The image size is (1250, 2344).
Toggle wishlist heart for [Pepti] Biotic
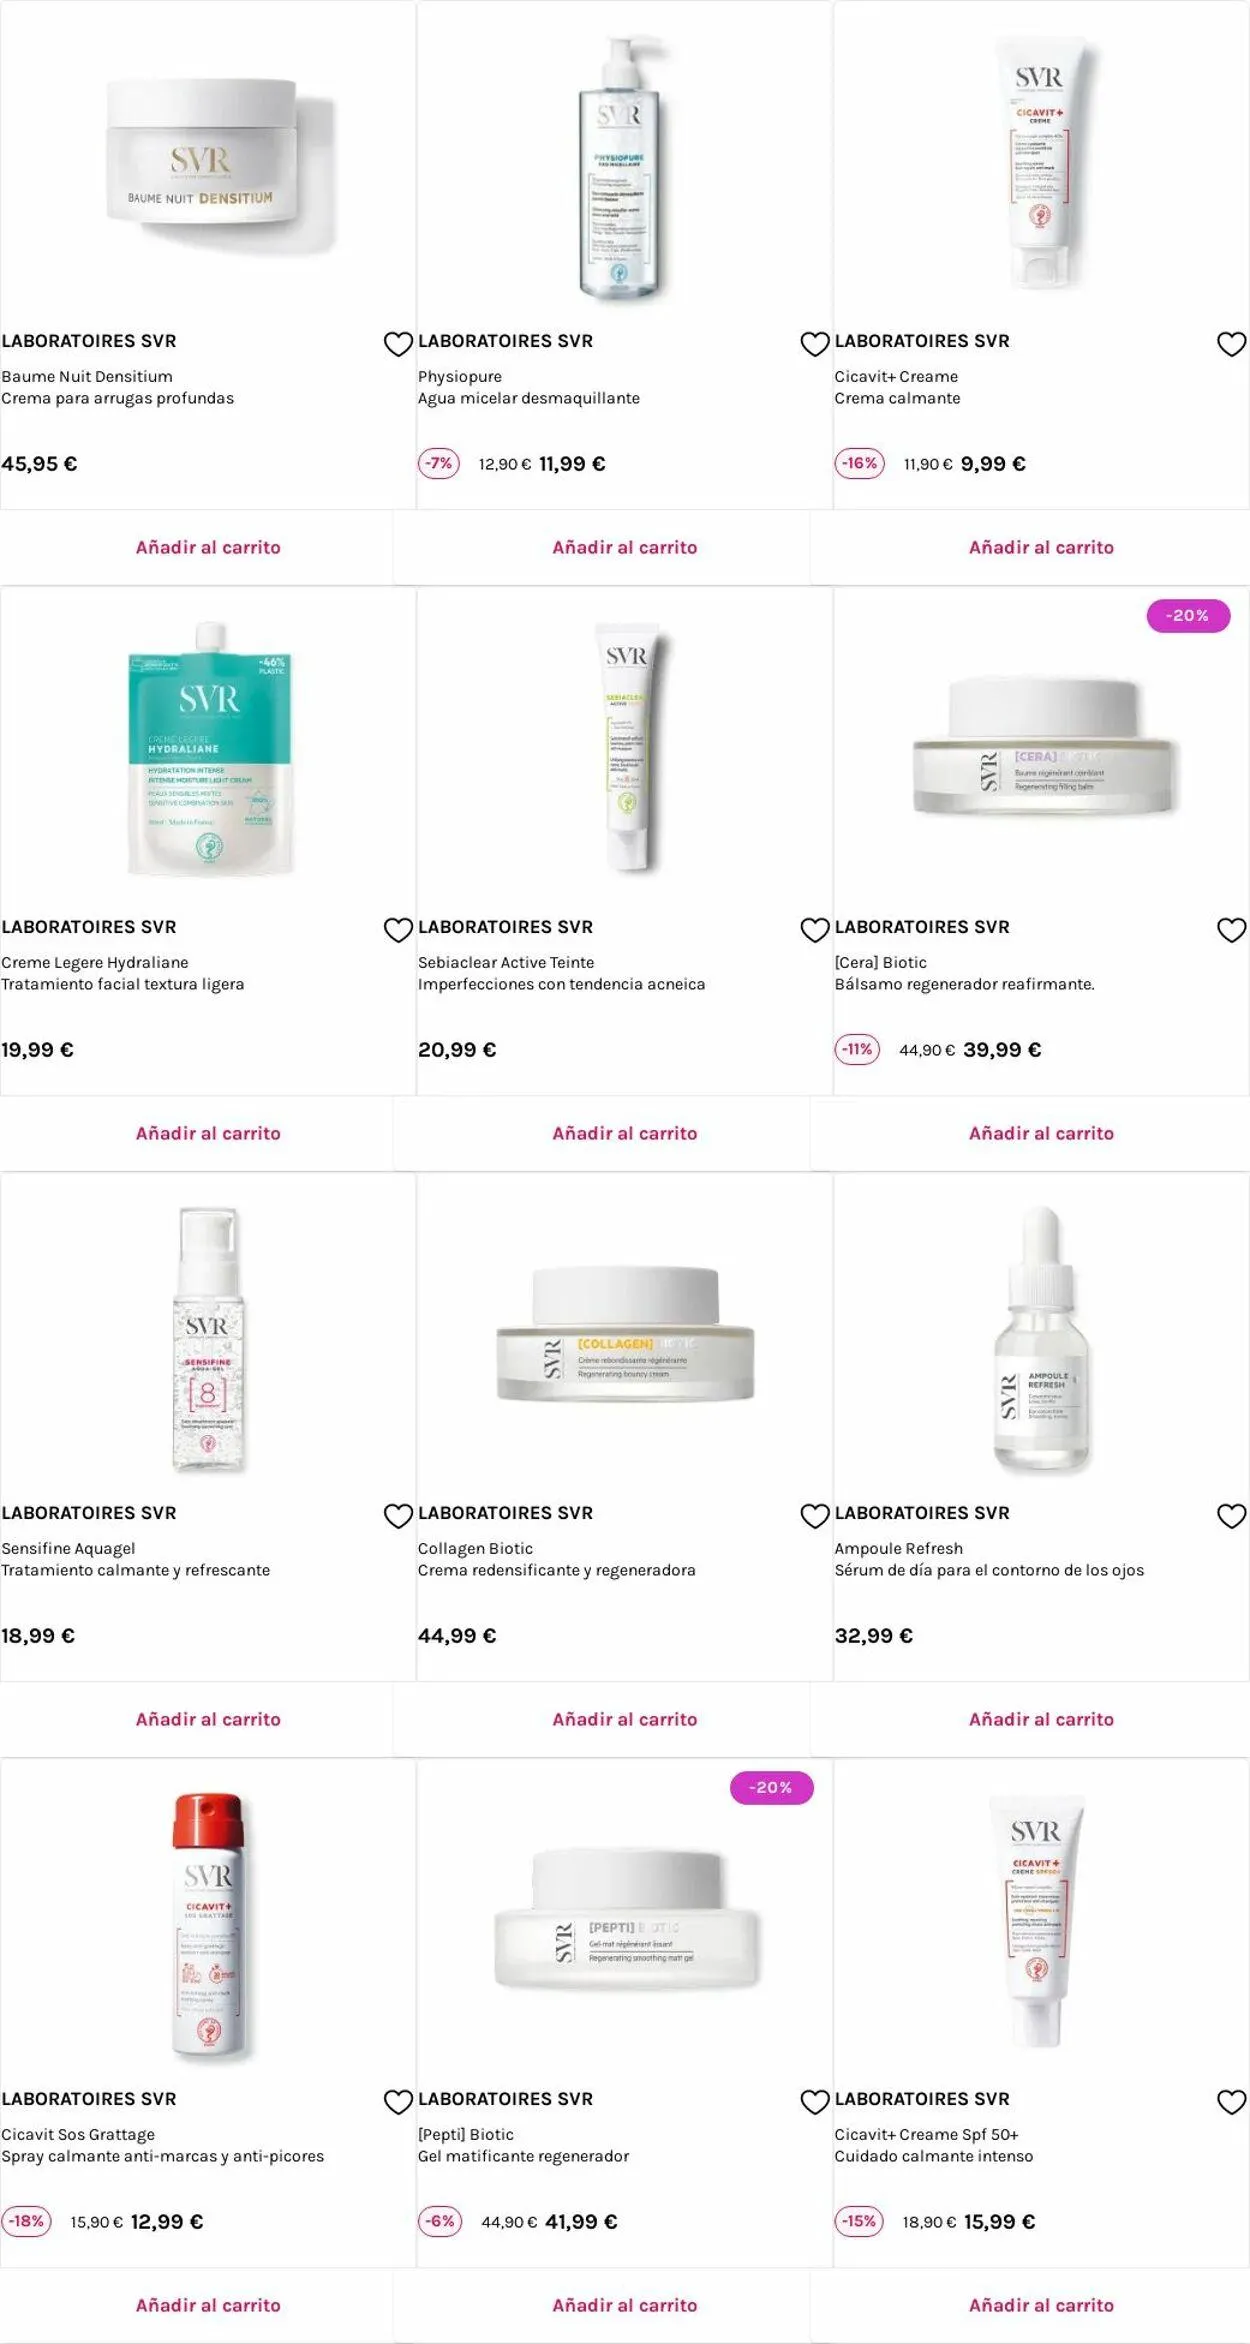pyautogui.click(x=815, y=2102)
